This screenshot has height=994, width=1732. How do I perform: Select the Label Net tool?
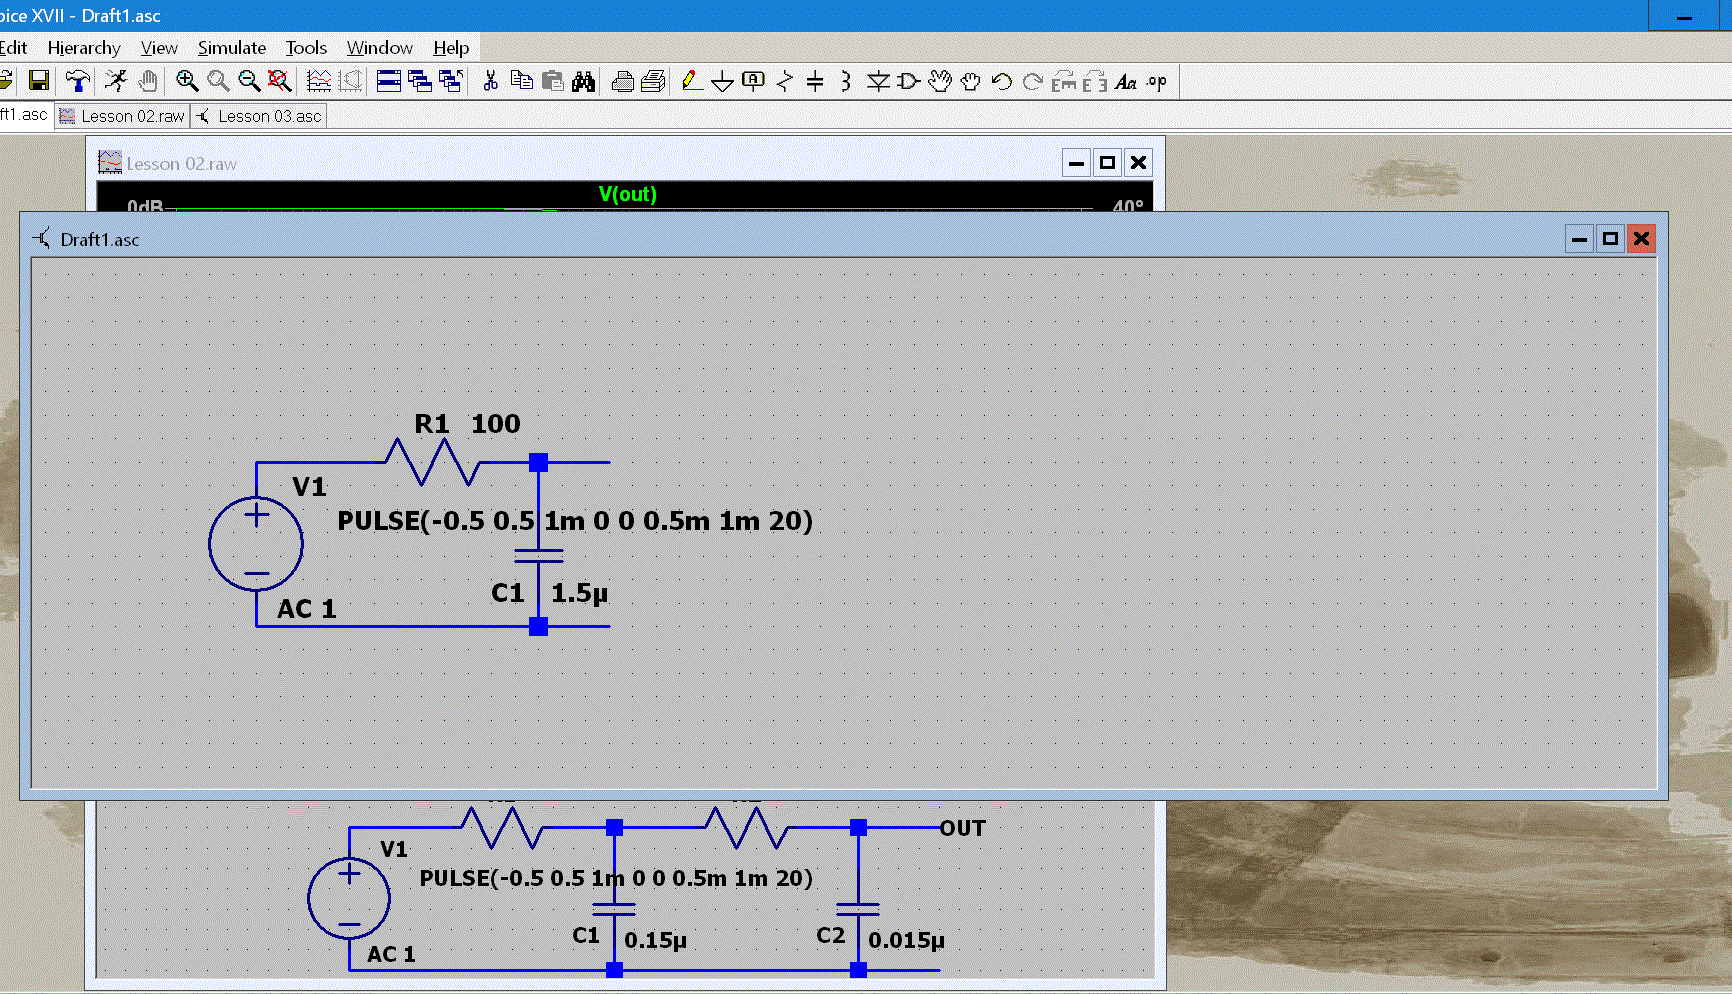pos(753,81)
